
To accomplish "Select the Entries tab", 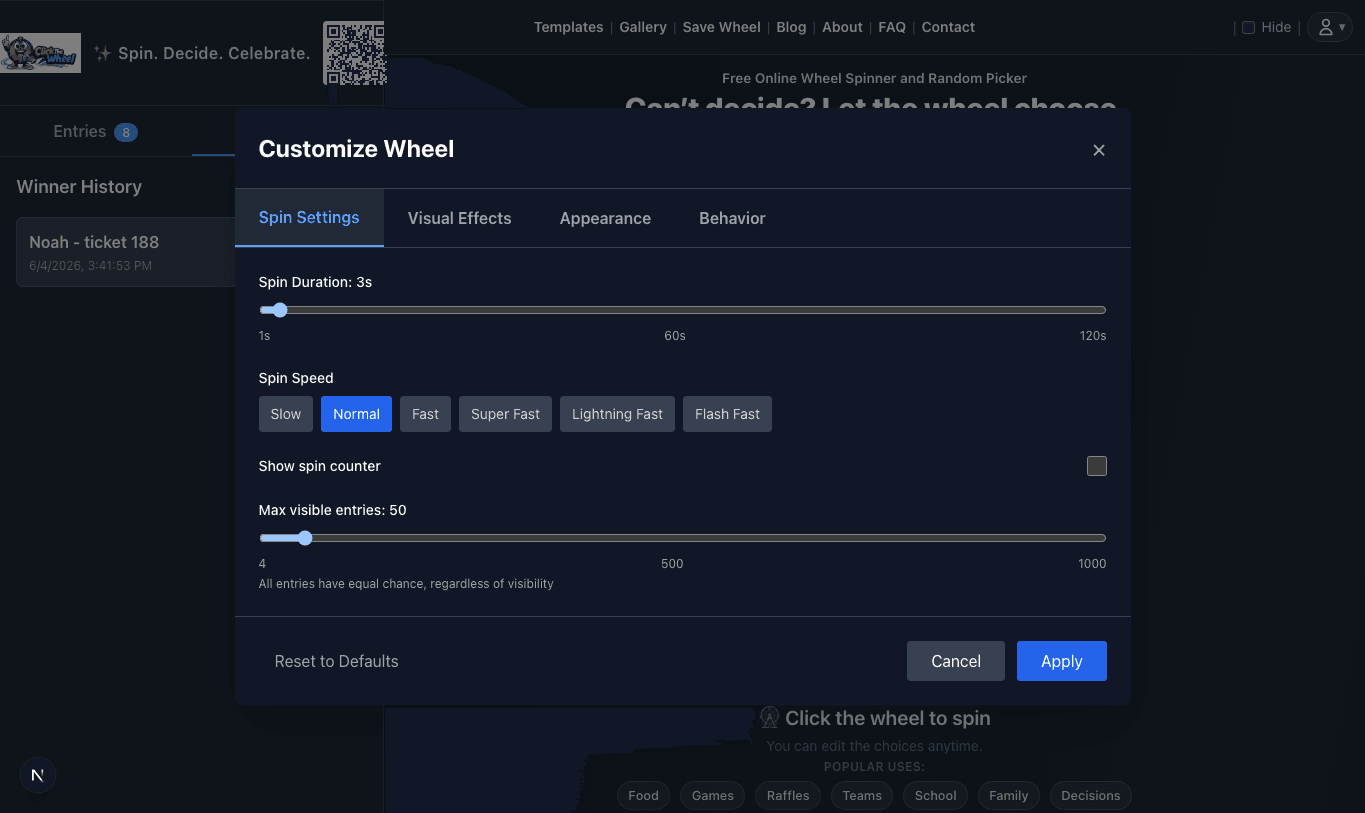I will (x=95, y=132).
